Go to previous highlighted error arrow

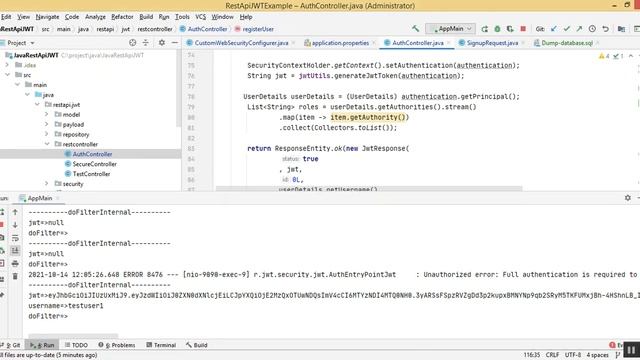[631, 56]
